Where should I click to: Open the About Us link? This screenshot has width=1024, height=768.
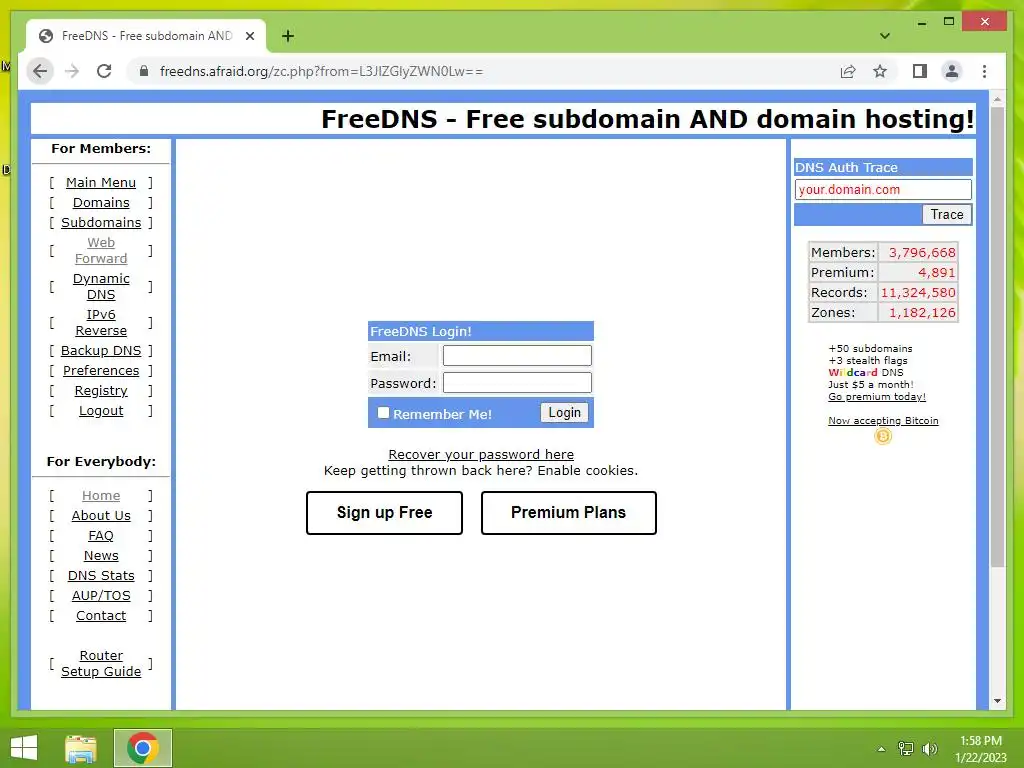point(101,516)
